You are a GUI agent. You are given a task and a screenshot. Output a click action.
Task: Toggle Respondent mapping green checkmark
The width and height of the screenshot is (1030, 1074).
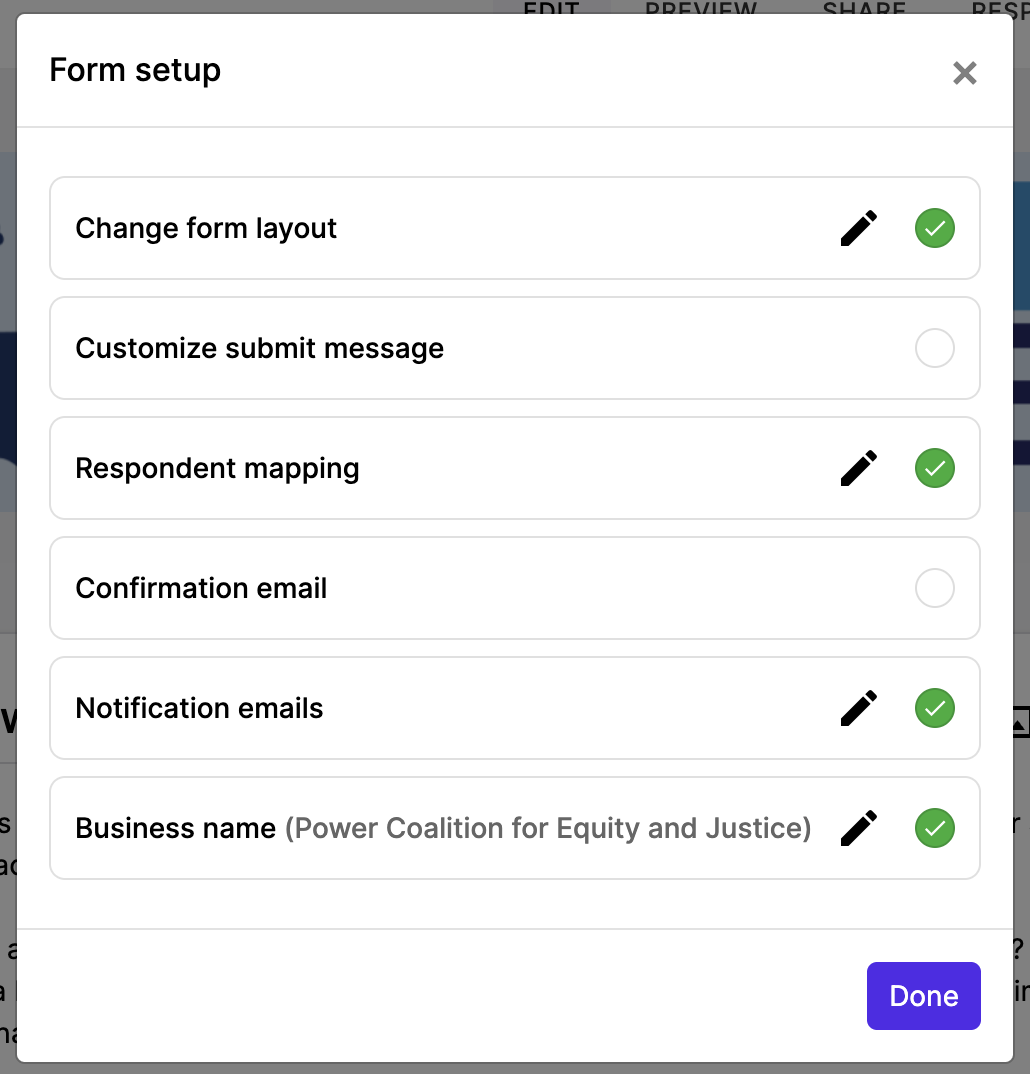point(935,468)
